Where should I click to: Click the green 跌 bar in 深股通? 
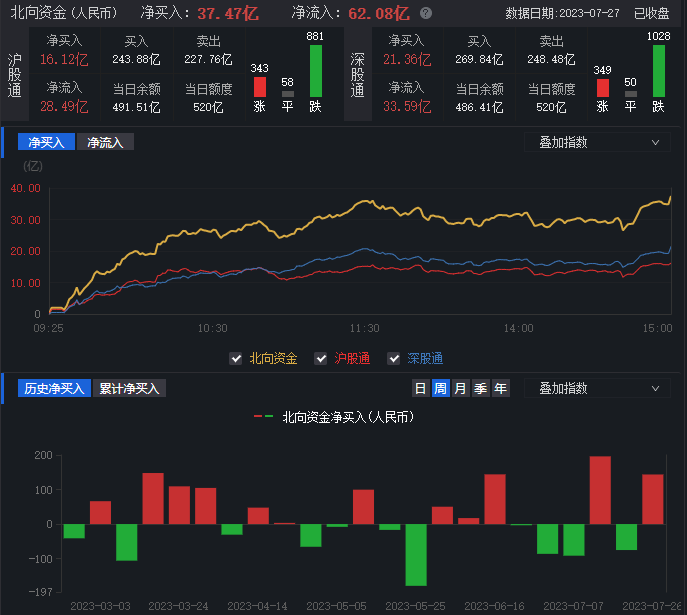pyautogui.click(x=658, y=71)
